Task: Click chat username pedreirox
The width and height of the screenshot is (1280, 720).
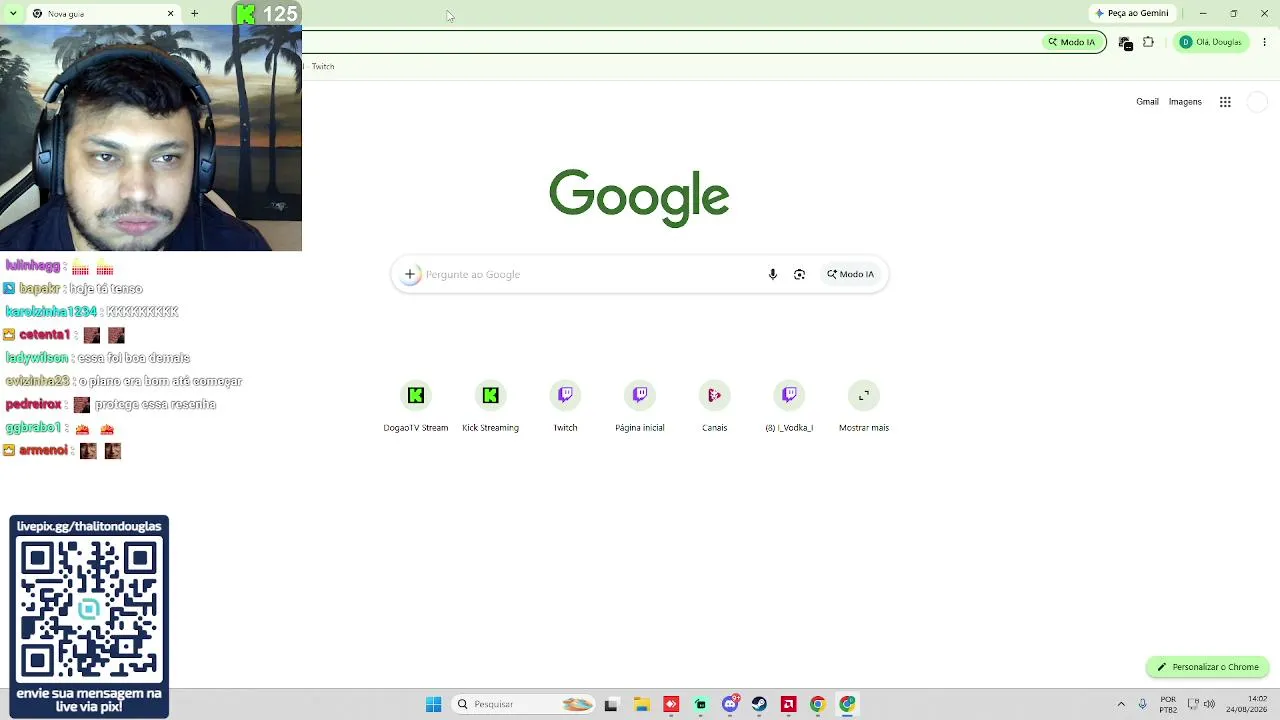Action: coord(33,405)
